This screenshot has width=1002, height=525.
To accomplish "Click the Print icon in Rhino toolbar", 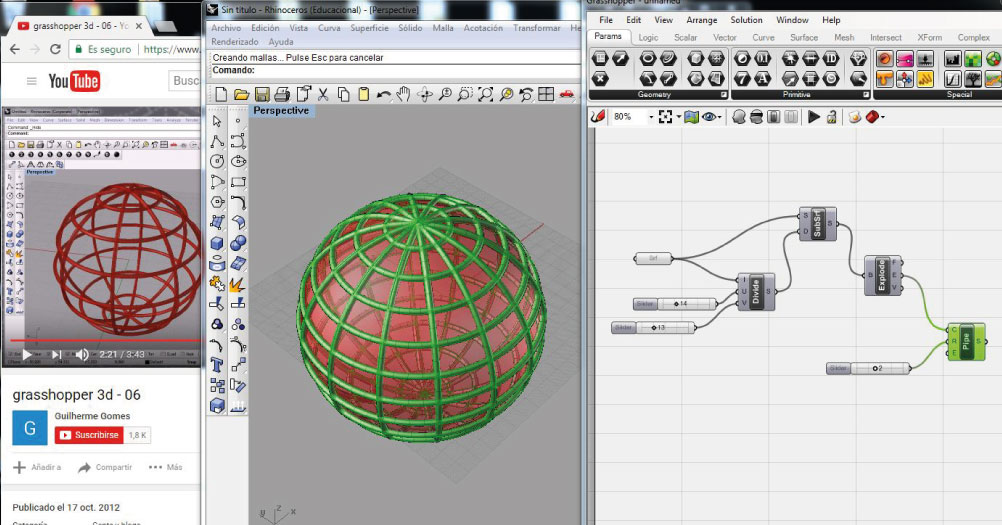I will tap(282, 95).
